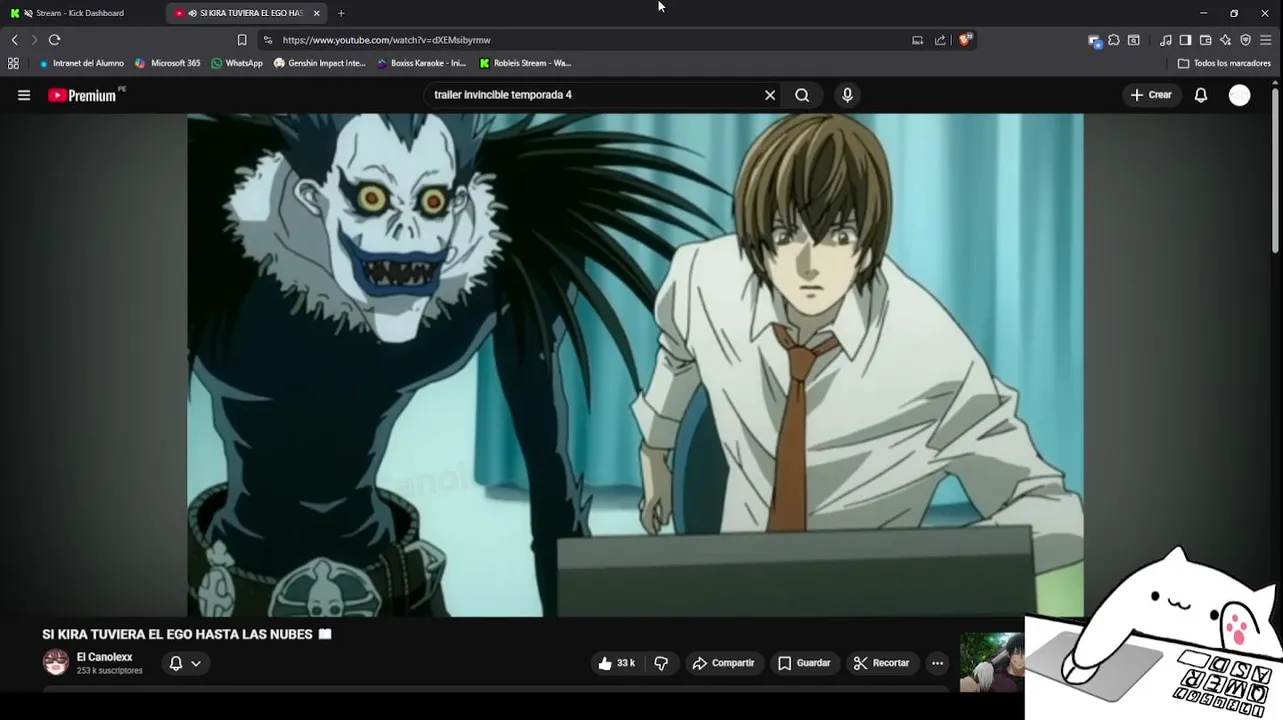The image size is (1283, 720).
Task: Open the tab search toolbar icon
Action: [x=1134, y=40]
